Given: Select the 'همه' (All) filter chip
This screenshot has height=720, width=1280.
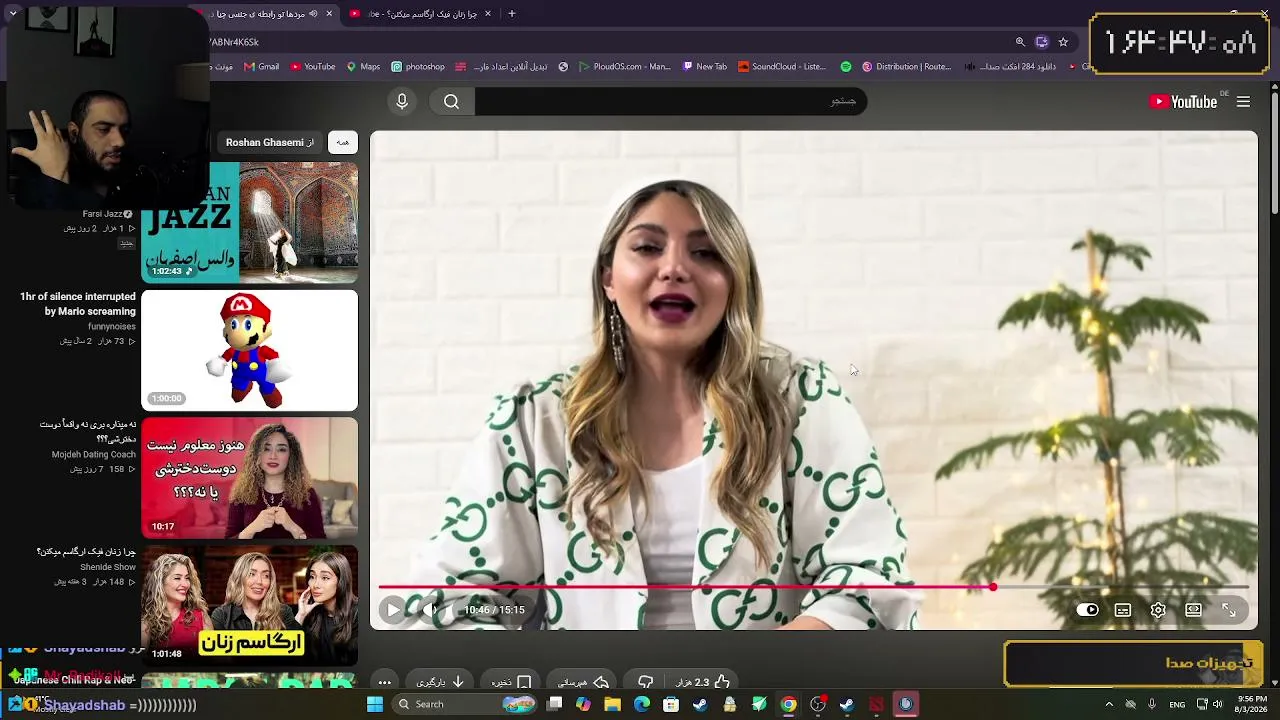Looking at the screenshot, I should (x=343, y=142).
